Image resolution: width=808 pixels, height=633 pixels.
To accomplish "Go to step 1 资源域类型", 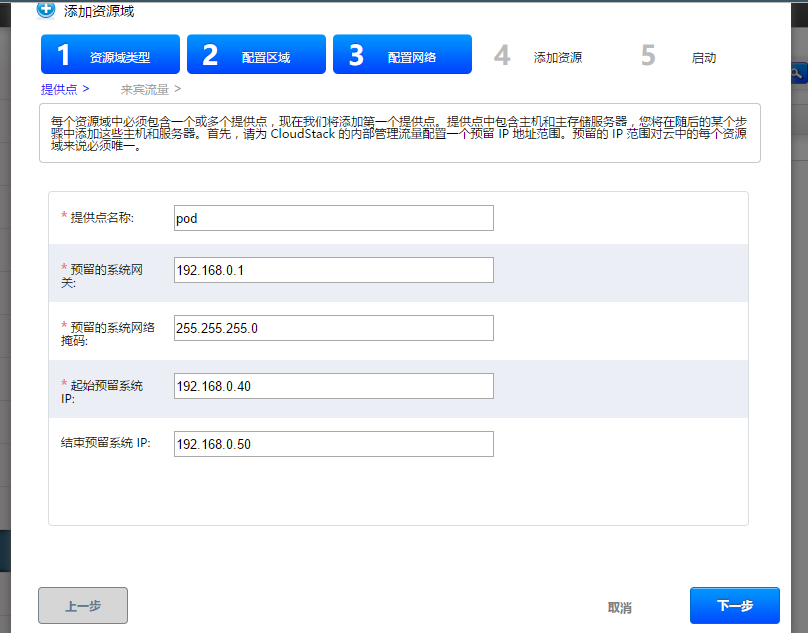I will pos(110,55).
